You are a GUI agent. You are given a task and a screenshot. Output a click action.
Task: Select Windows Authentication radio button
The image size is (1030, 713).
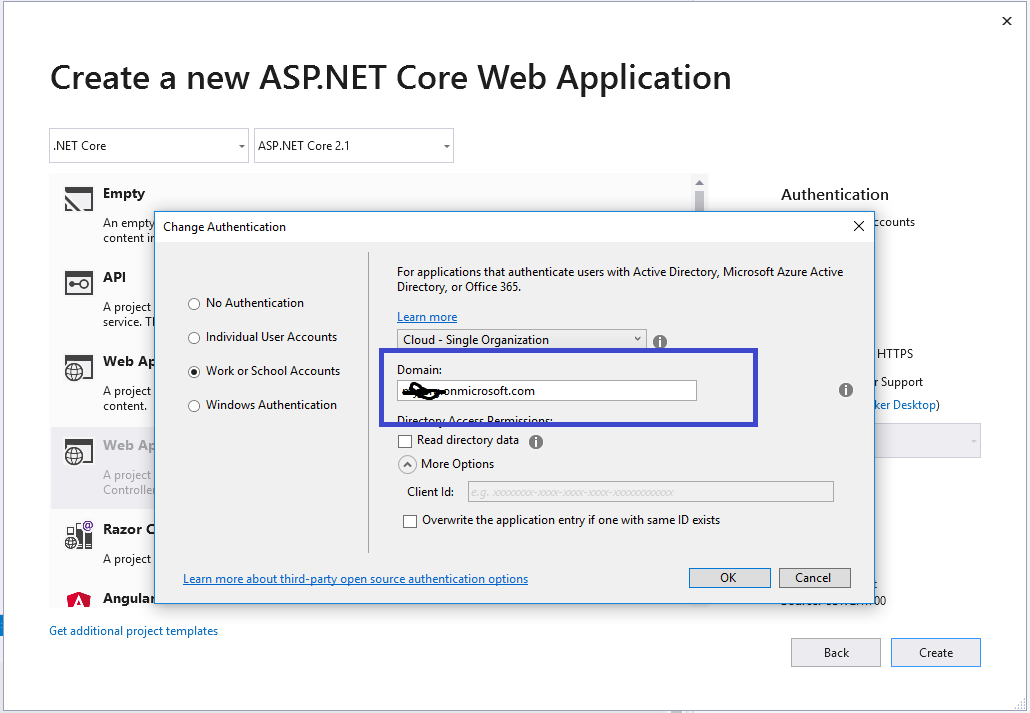(194, 406)
